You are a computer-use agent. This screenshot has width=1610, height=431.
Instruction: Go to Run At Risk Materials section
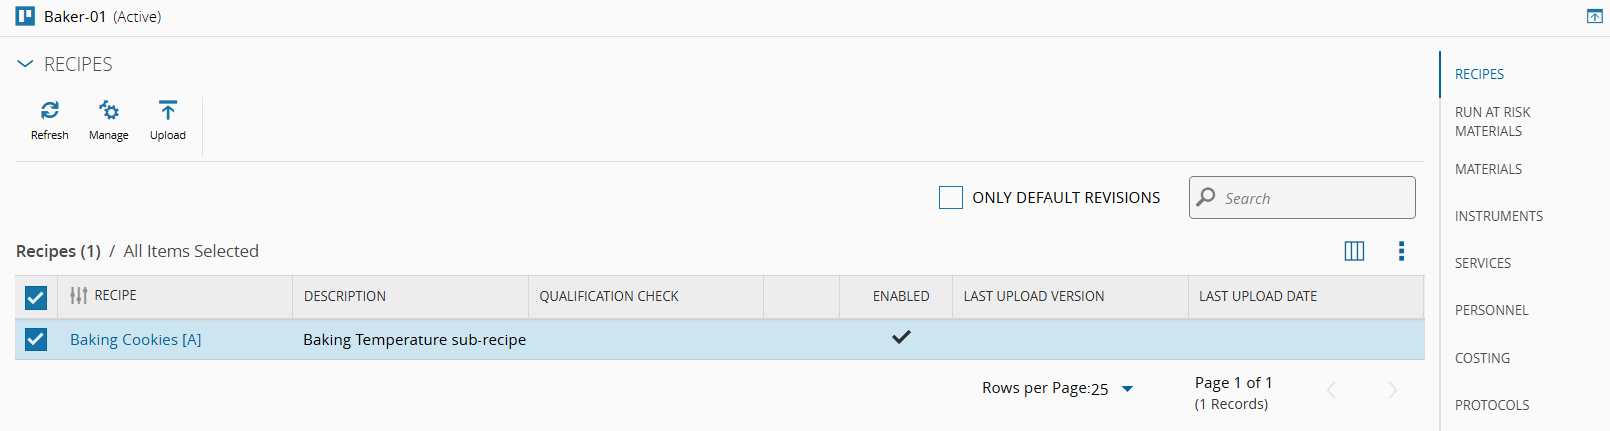1492,121
